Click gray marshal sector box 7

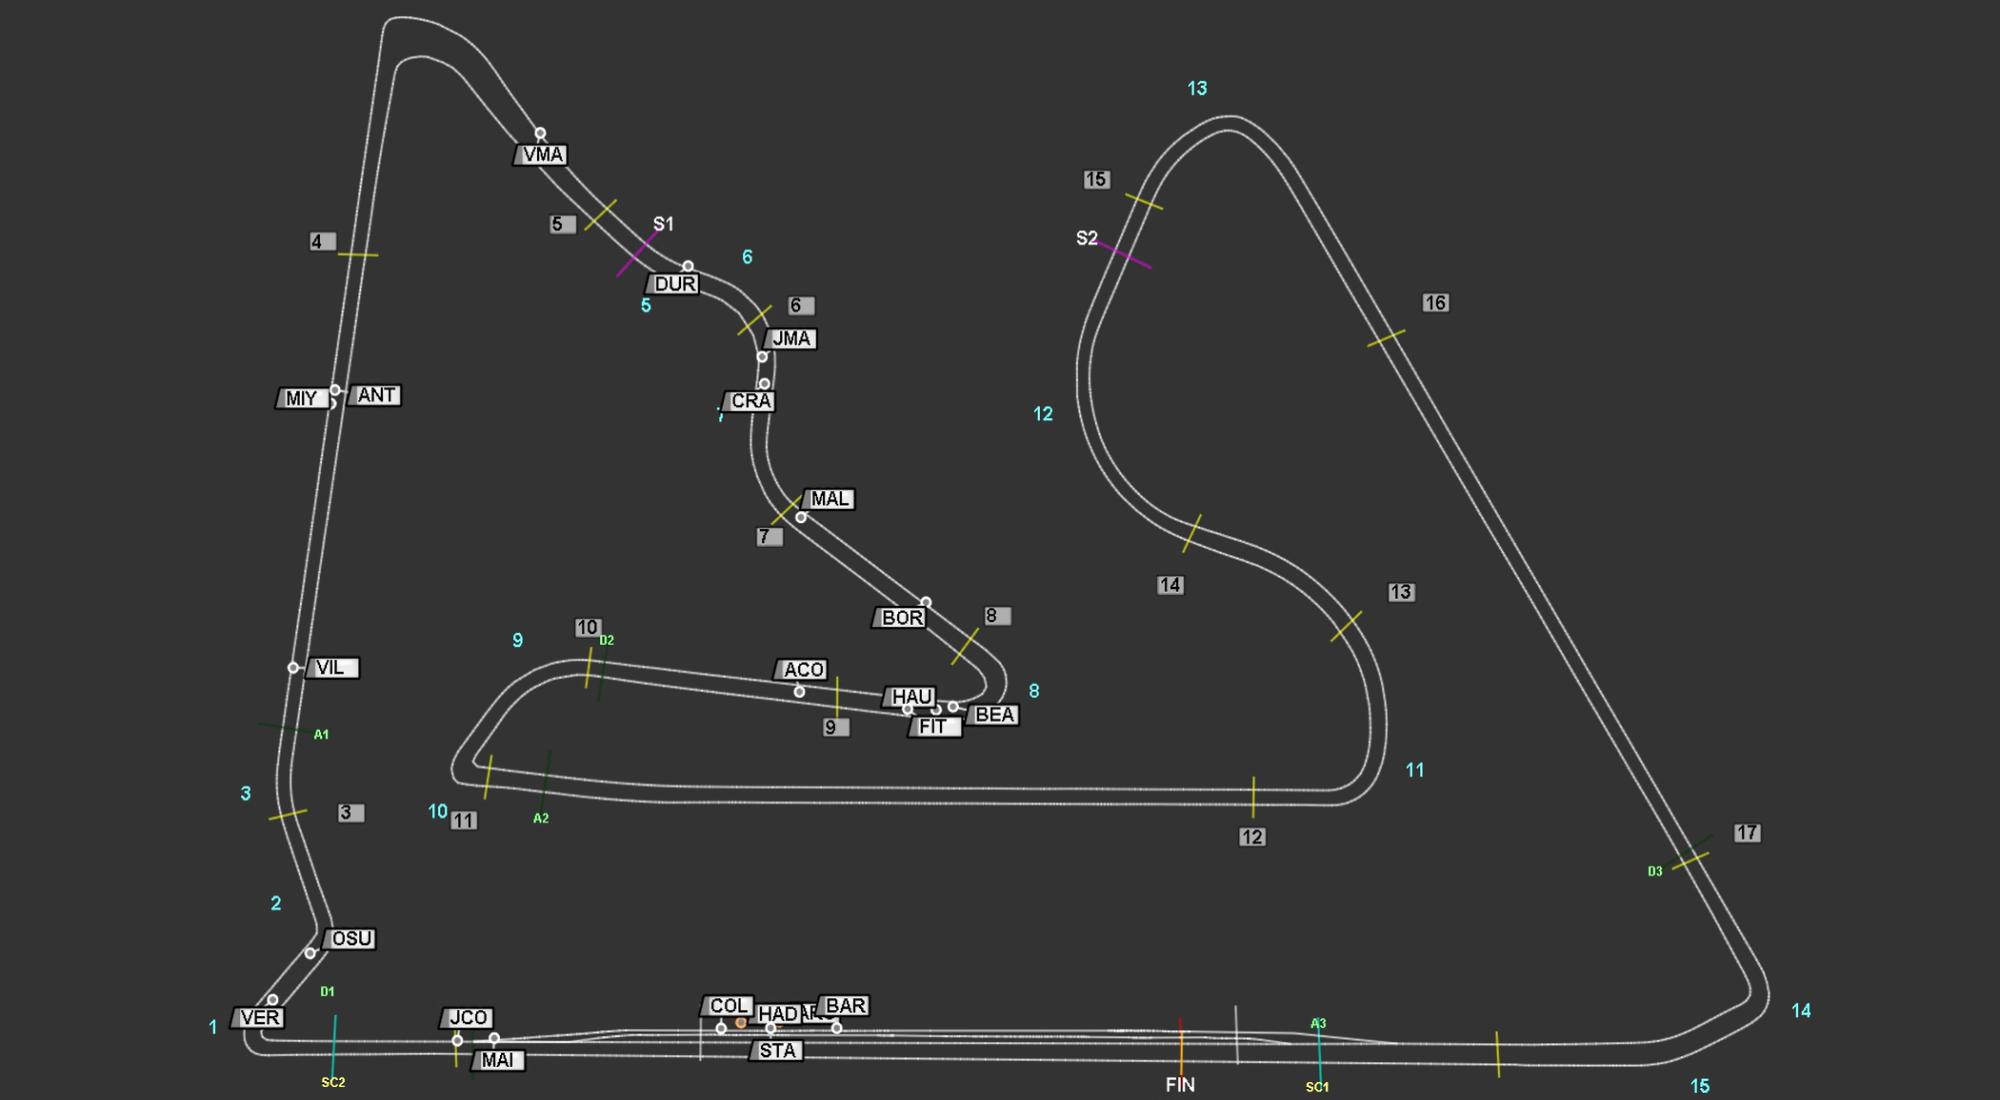coord(769,537)
